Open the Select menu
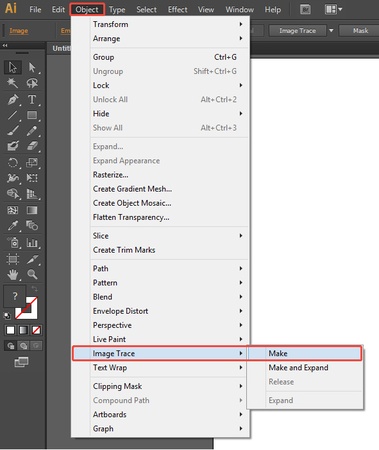The height and width of the screenshot is (450, 379). pos(146,10)
